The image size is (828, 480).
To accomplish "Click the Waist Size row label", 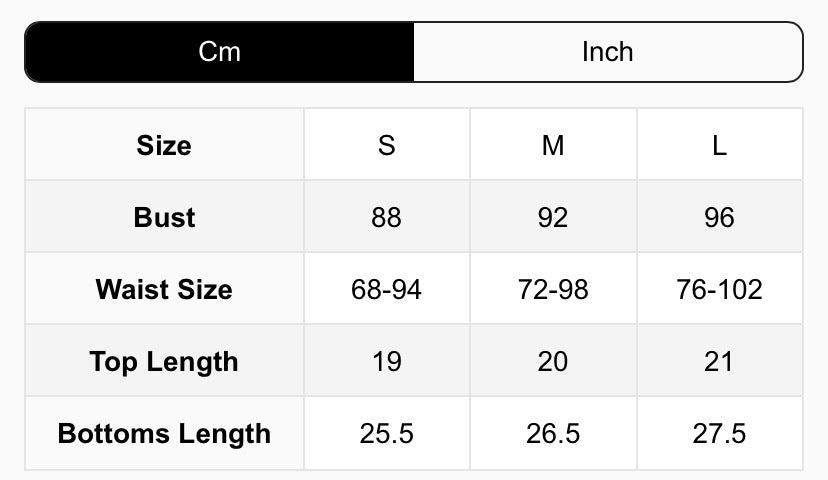I will tap(164, 289).
